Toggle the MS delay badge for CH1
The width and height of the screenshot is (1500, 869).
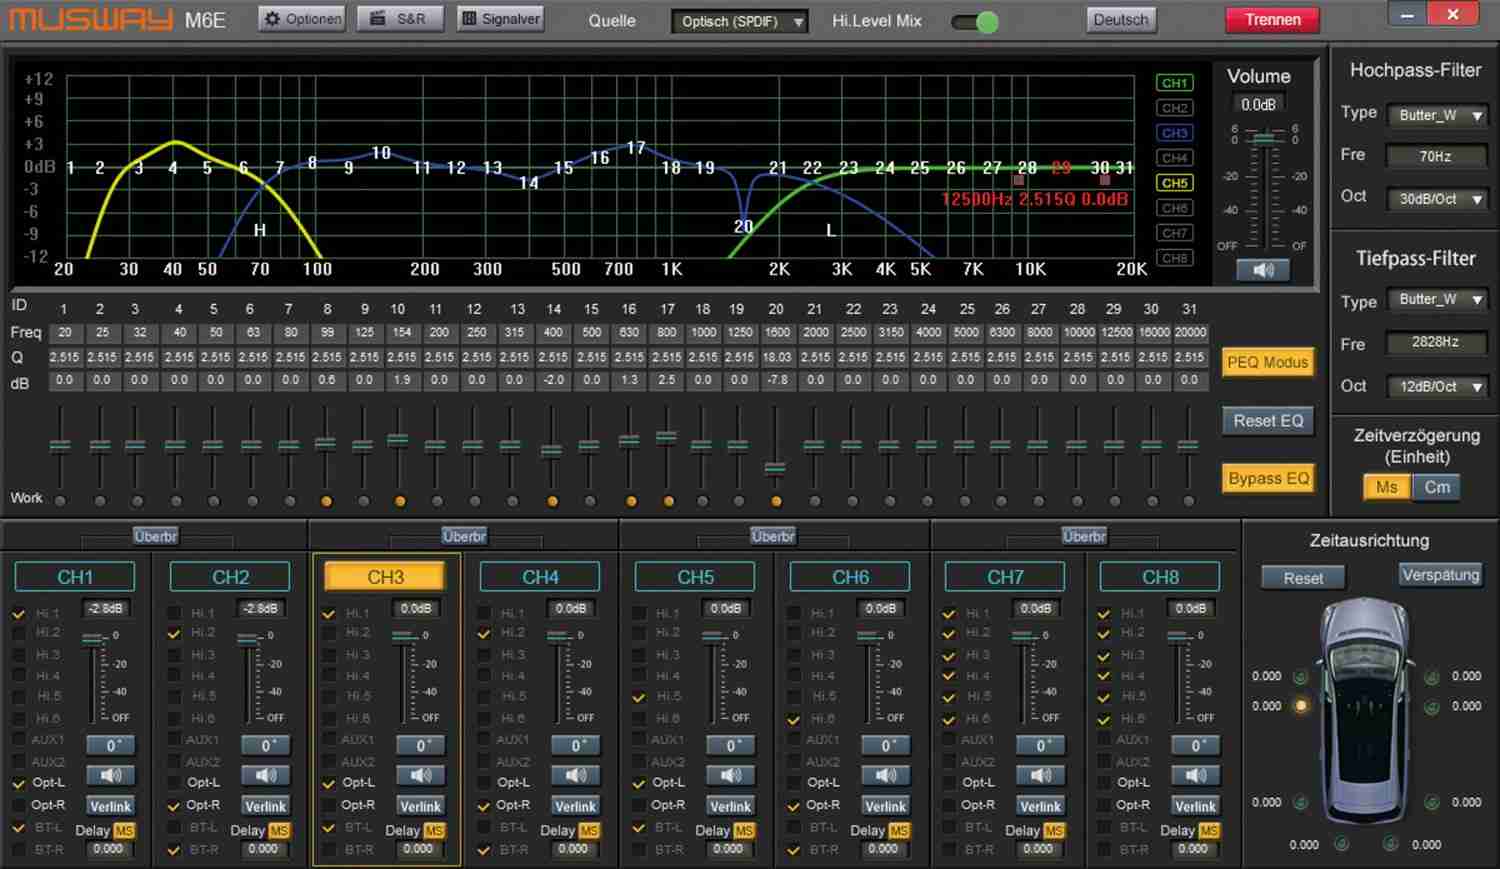pyautogui.click(x=124, y=831)
